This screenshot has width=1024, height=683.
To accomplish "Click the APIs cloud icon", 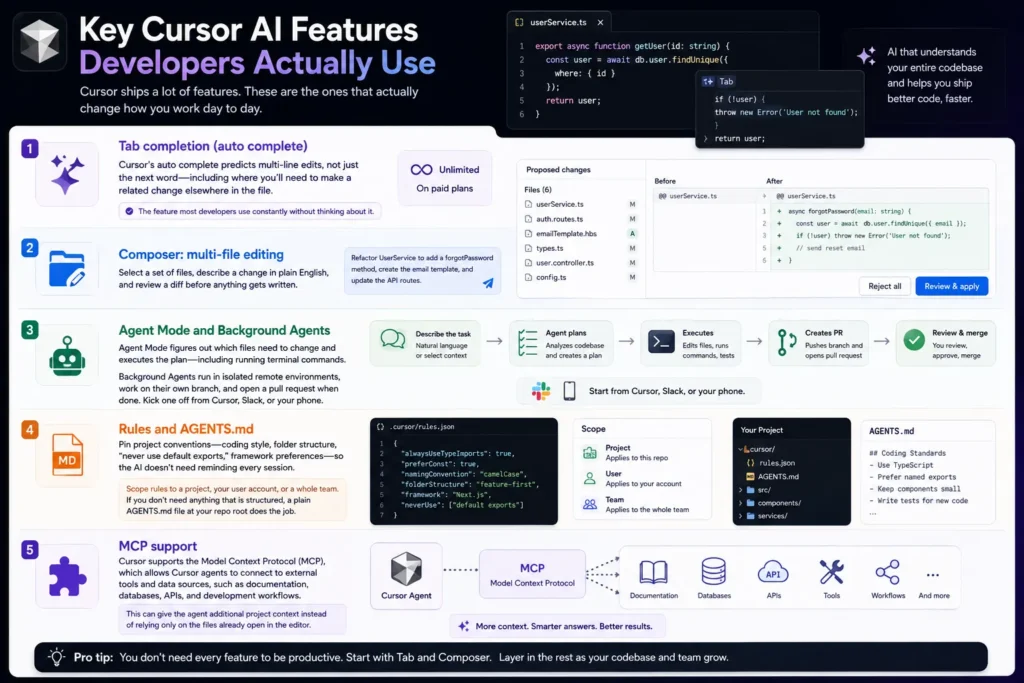I will 773,573.
